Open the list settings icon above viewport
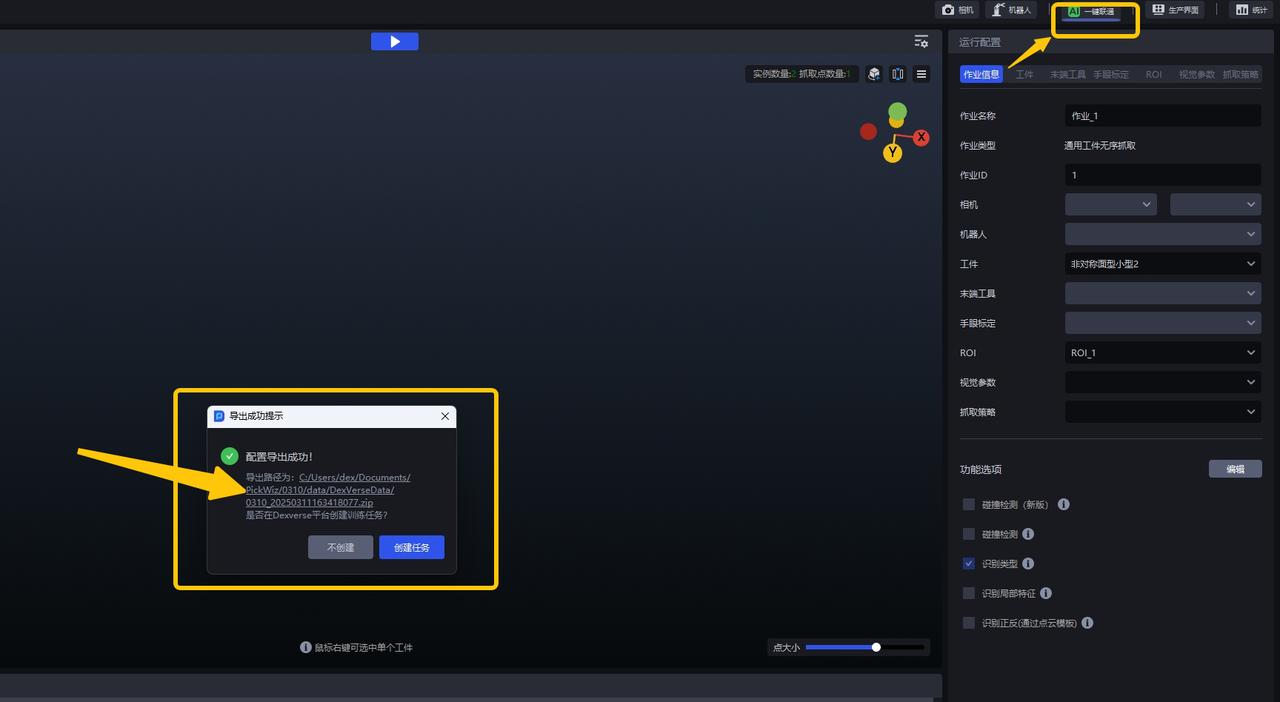1280x702 pixels. click(x=921, y=41)
